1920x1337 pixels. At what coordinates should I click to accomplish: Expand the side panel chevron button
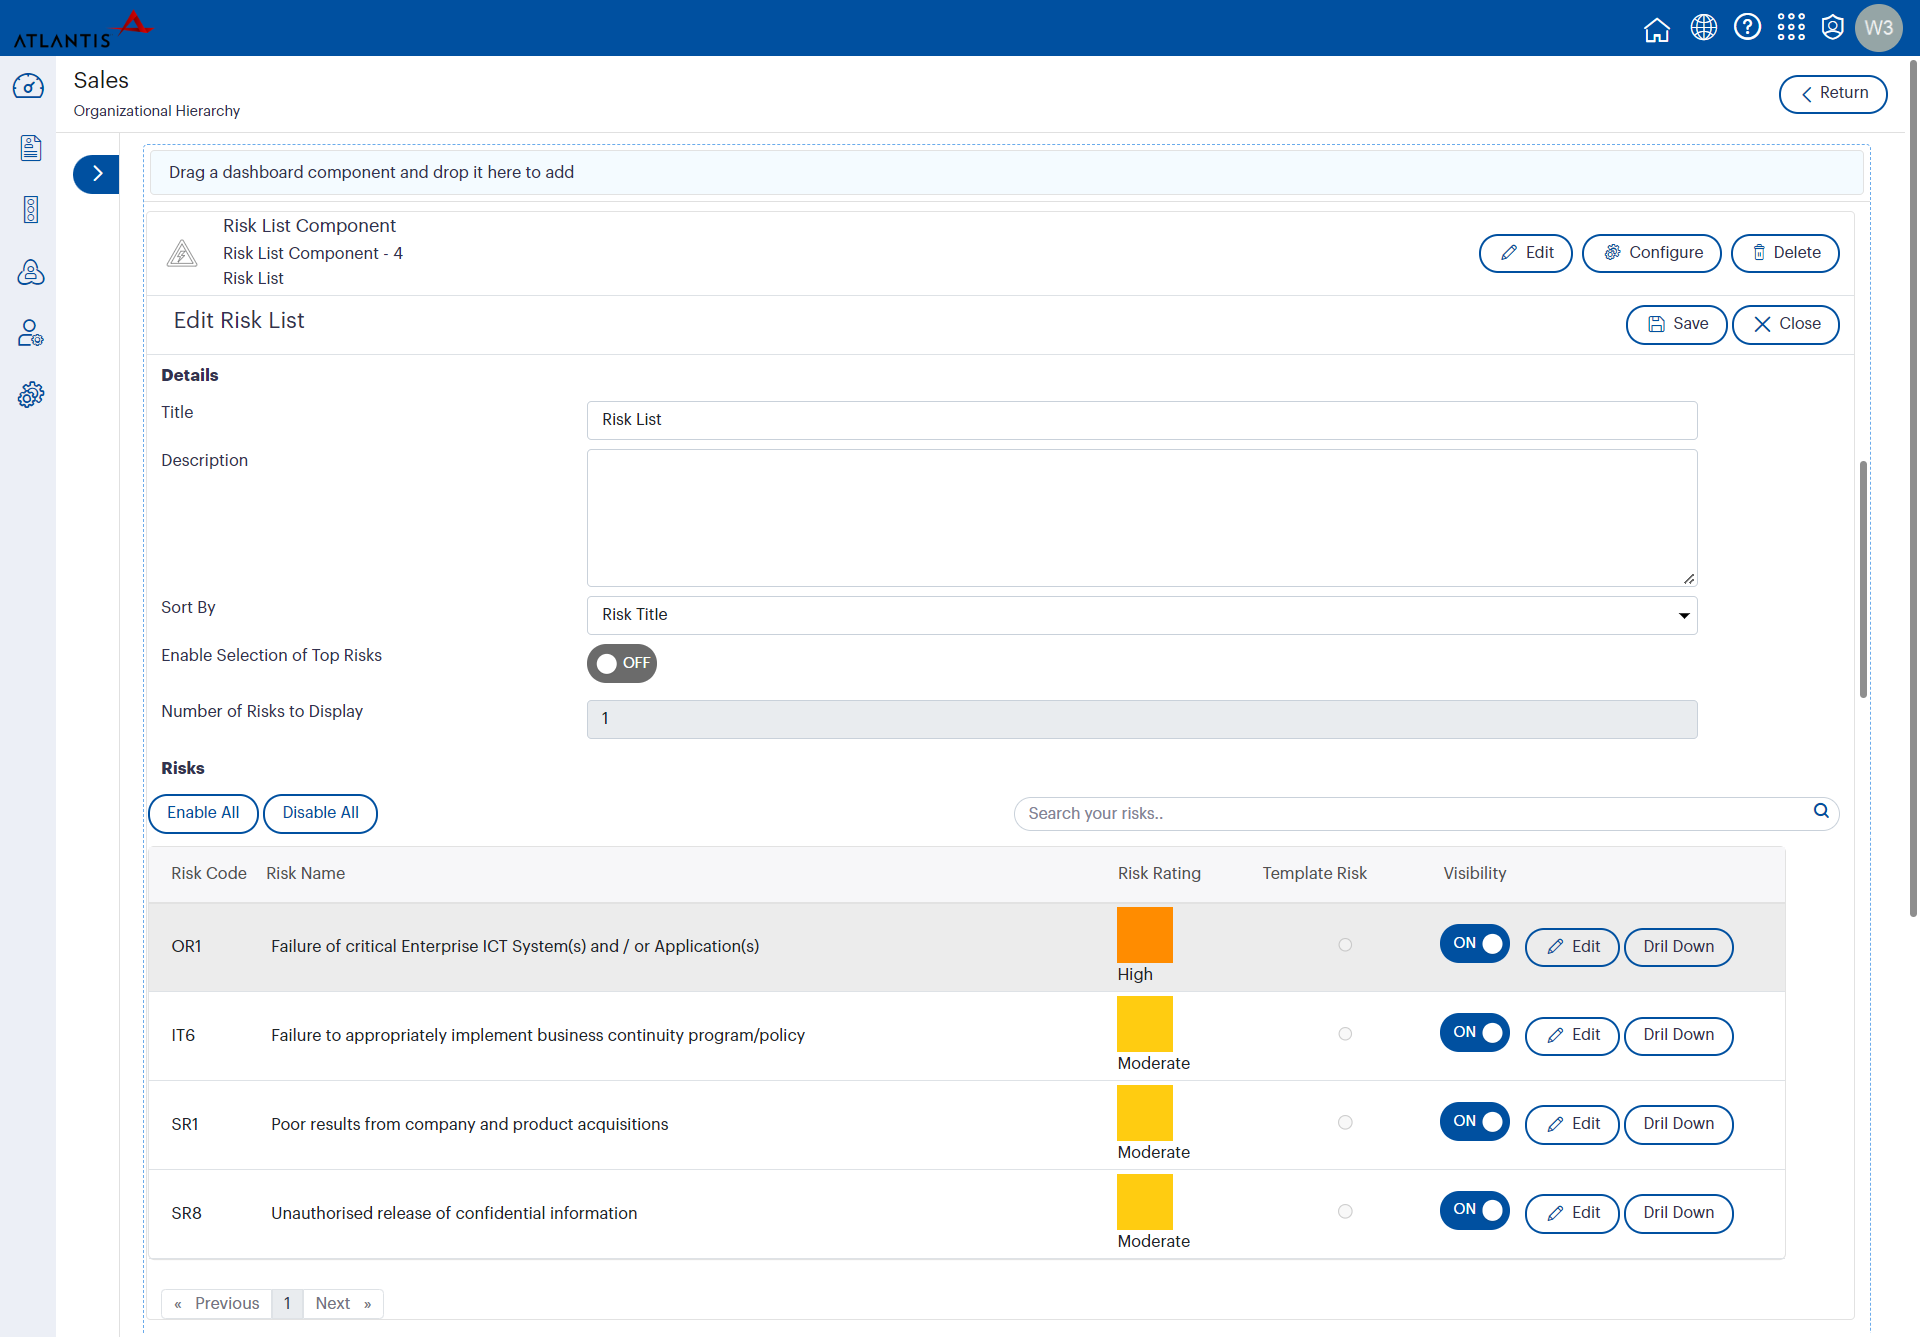click(x=96, y=174)
